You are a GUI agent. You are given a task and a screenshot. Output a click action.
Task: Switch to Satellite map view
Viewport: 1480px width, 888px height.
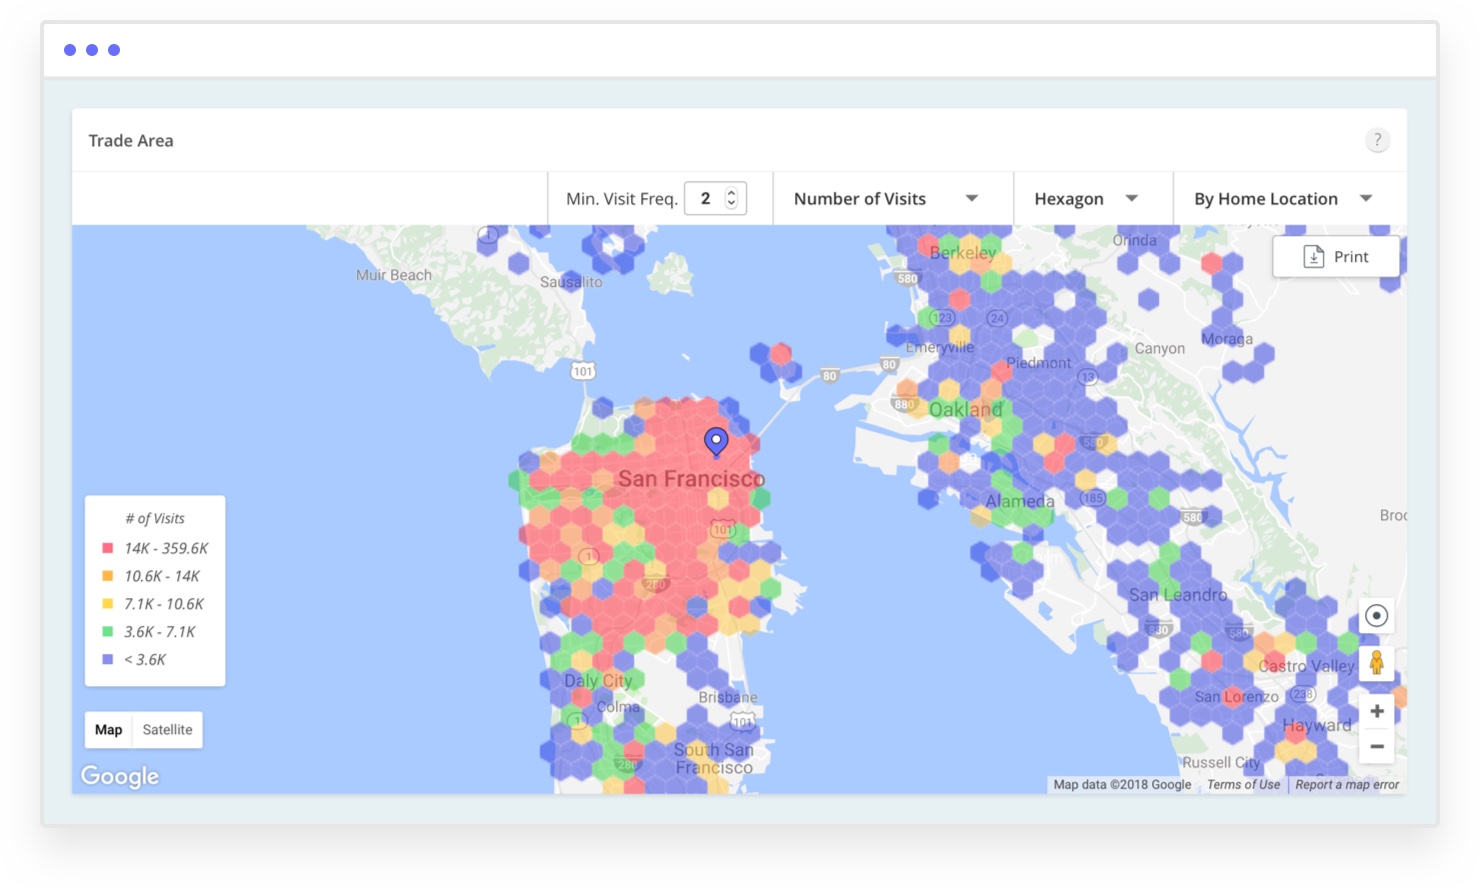pos(167,730)
